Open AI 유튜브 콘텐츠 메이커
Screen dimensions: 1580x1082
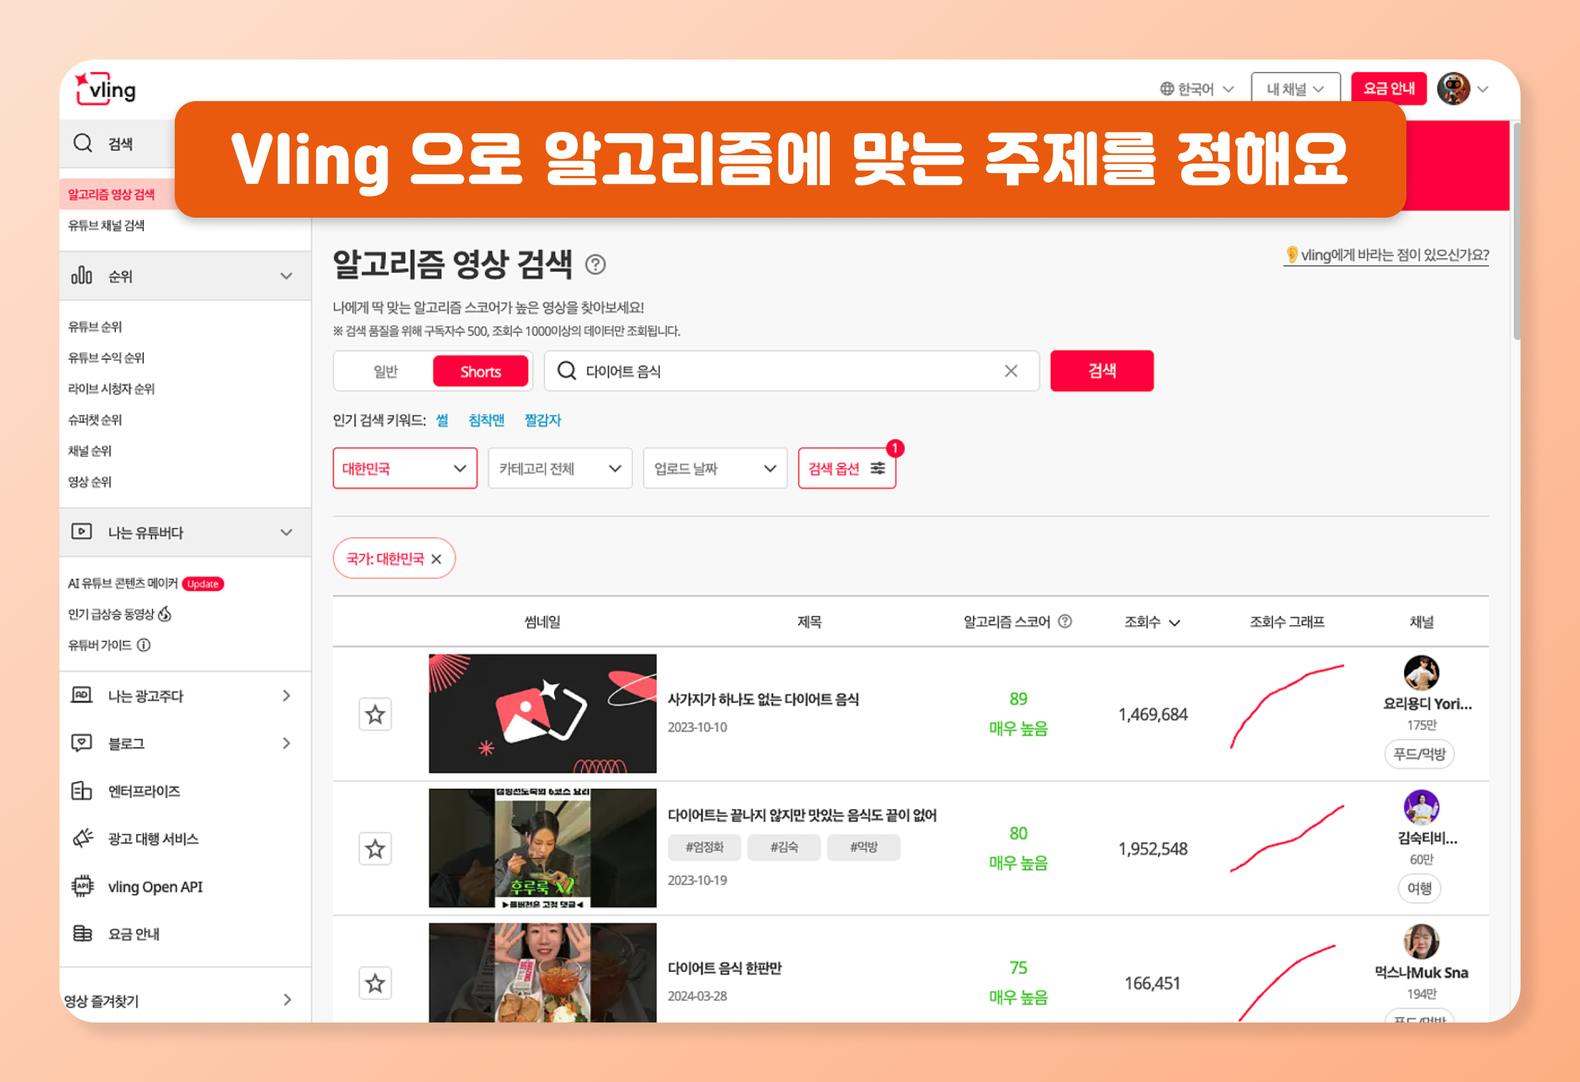123,583
